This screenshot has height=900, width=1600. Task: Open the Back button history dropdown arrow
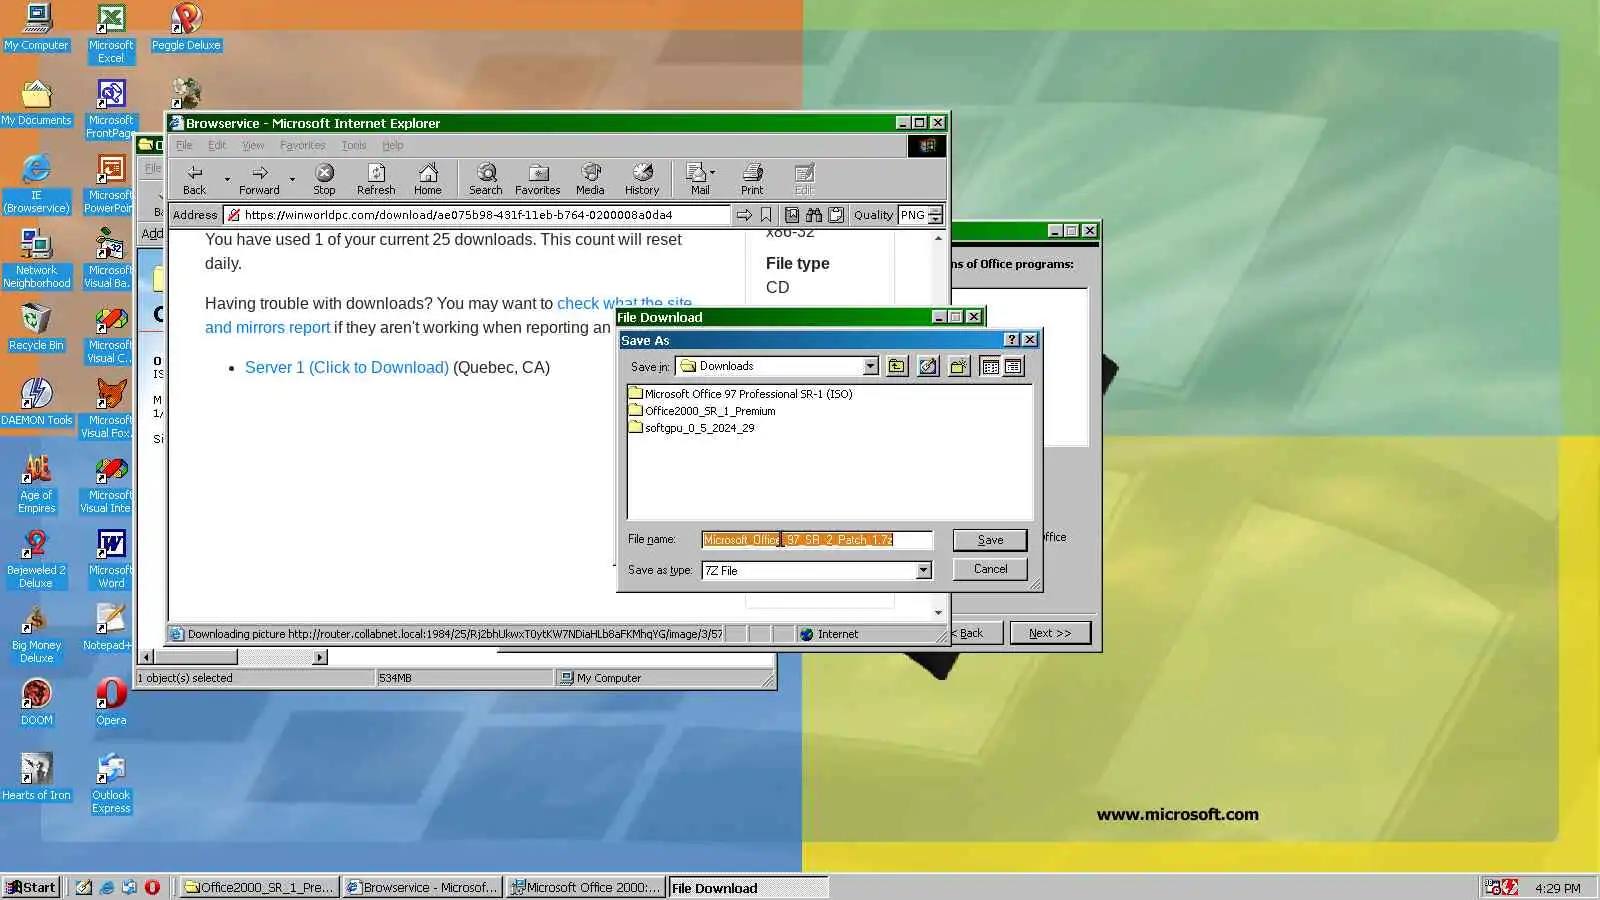227,180
